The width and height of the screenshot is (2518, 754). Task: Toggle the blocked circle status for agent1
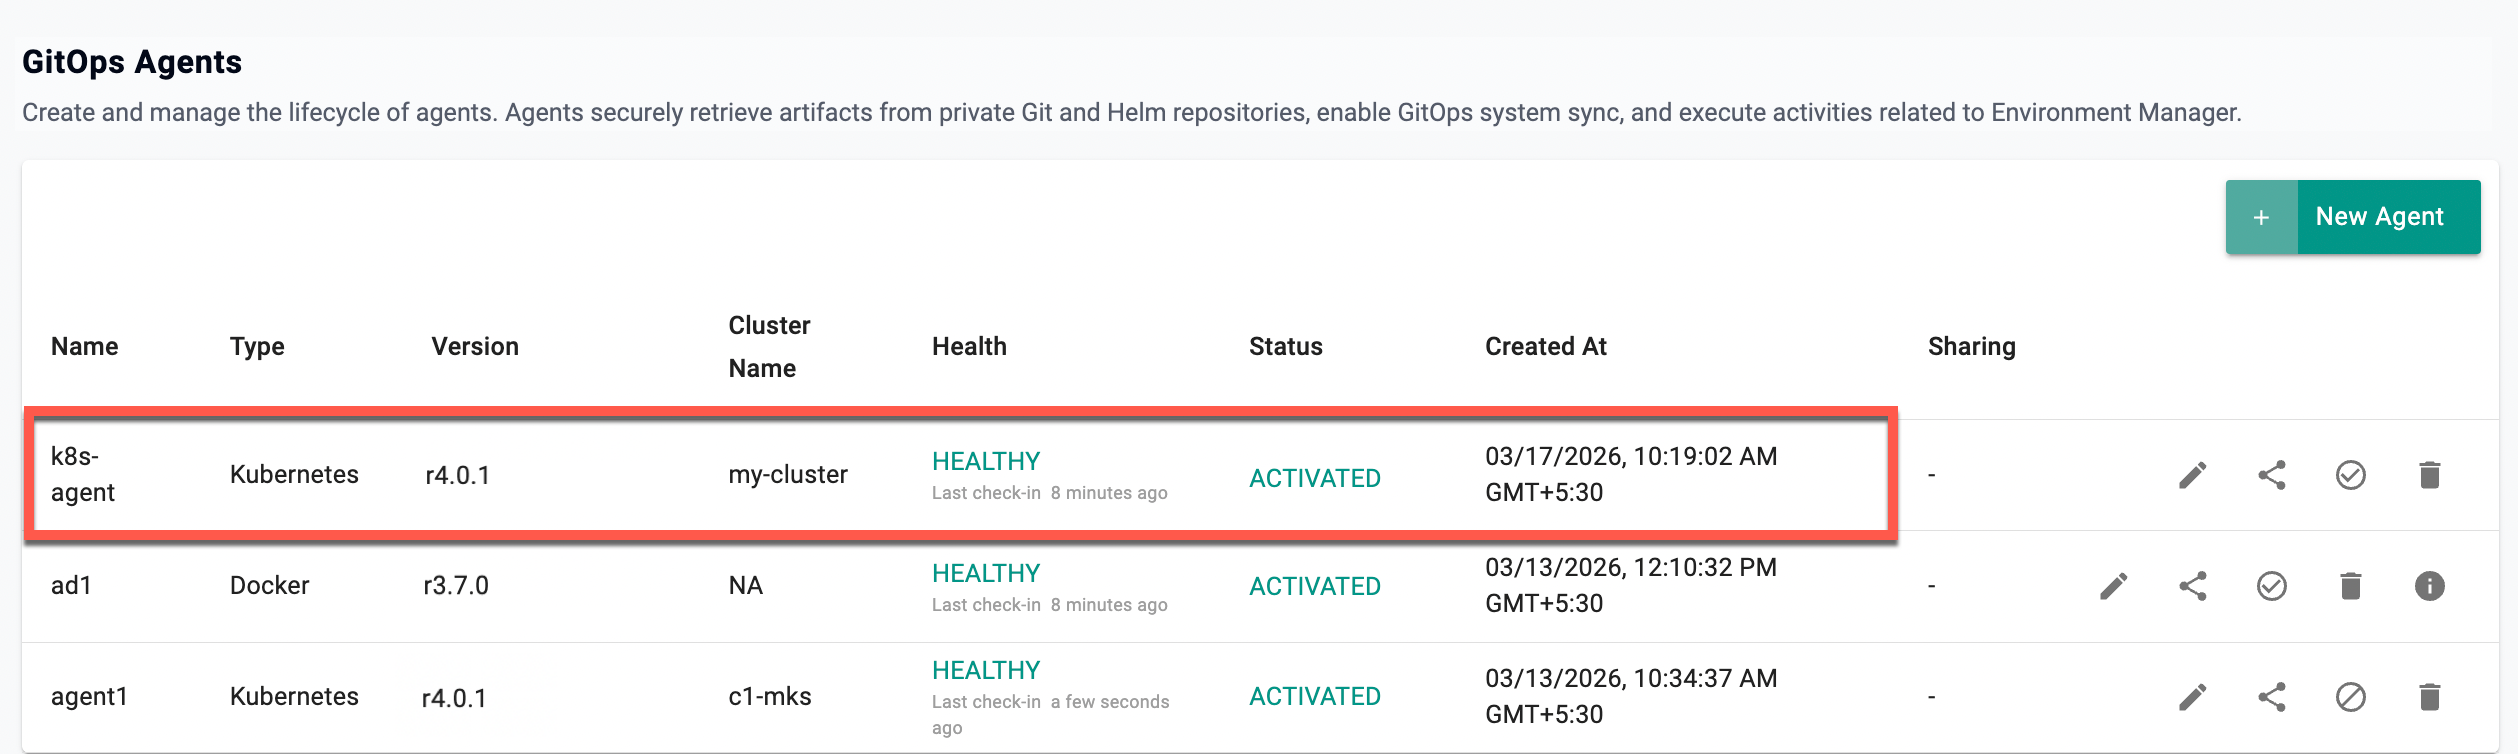click(2350, 697)
